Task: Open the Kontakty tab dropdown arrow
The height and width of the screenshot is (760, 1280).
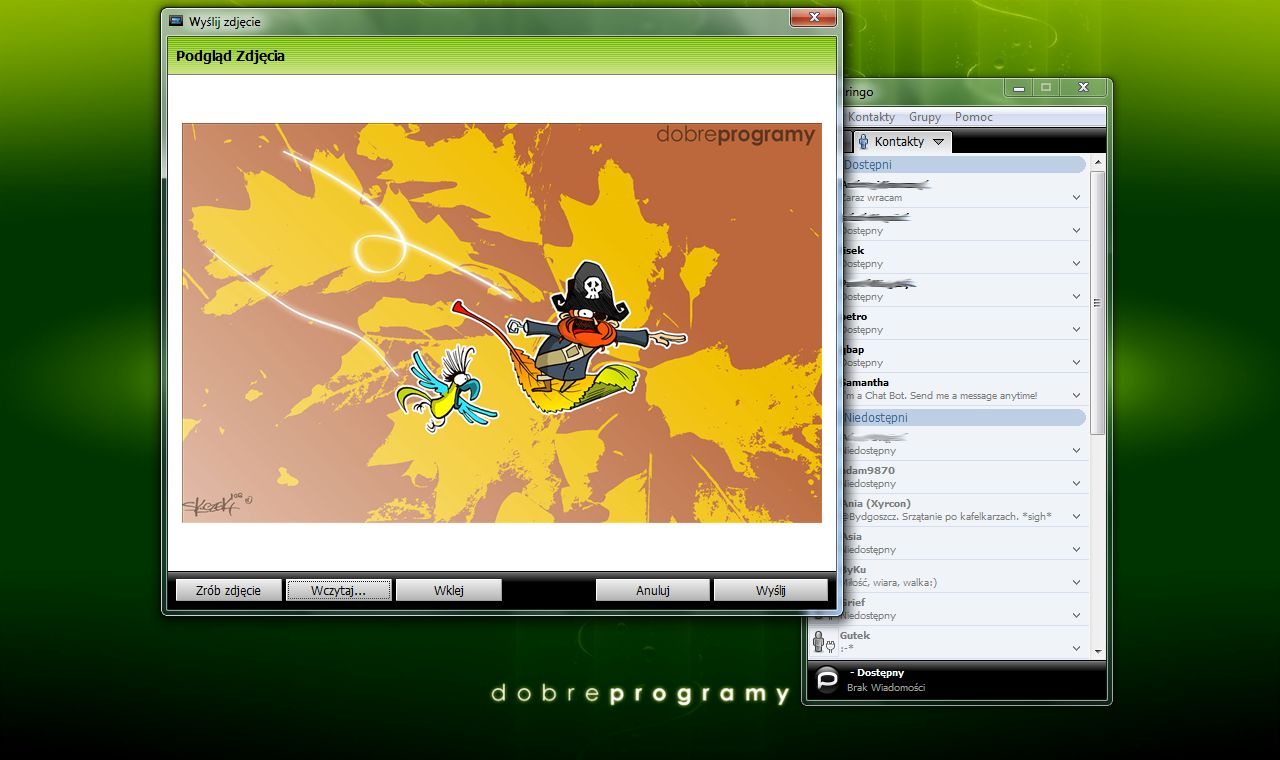Action: tap(938, 142)
